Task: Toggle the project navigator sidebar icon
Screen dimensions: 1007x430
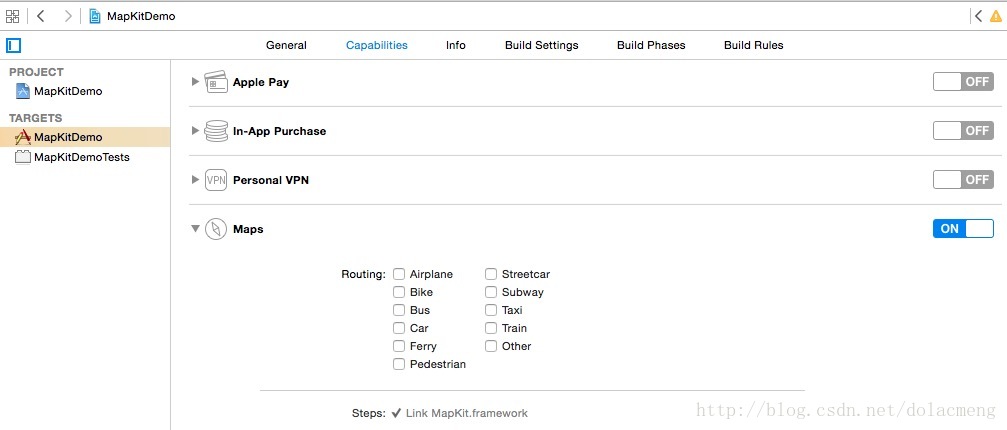Action: pos(13,46)
